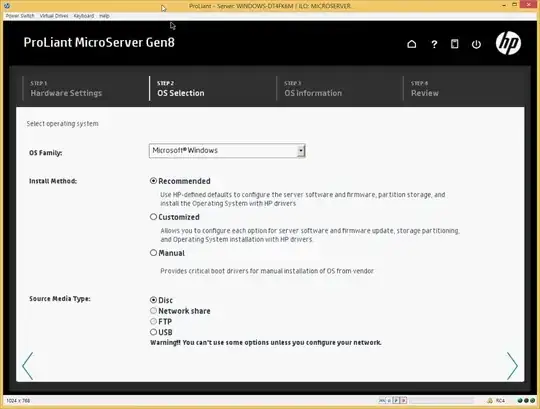Image resolution: width=540 pixels, height=409 pixels.
Task: Select the Recommended install method
Action: [x=153, y=181]
